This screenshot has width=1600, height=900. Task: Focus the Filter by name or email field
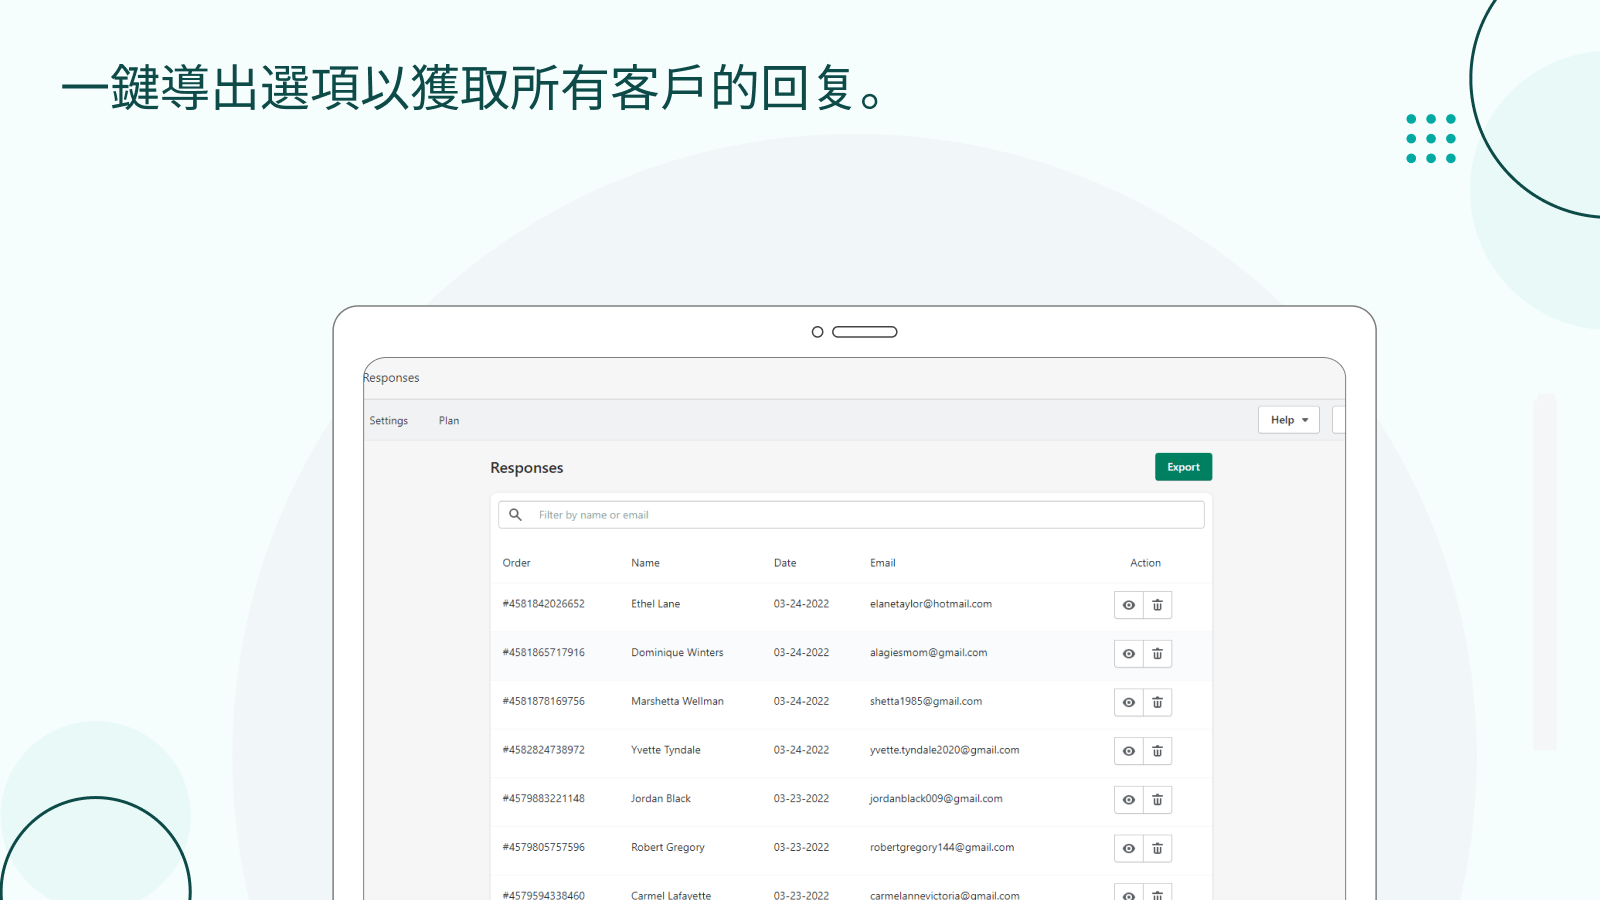pyautogui.click(x=851, y=515)
